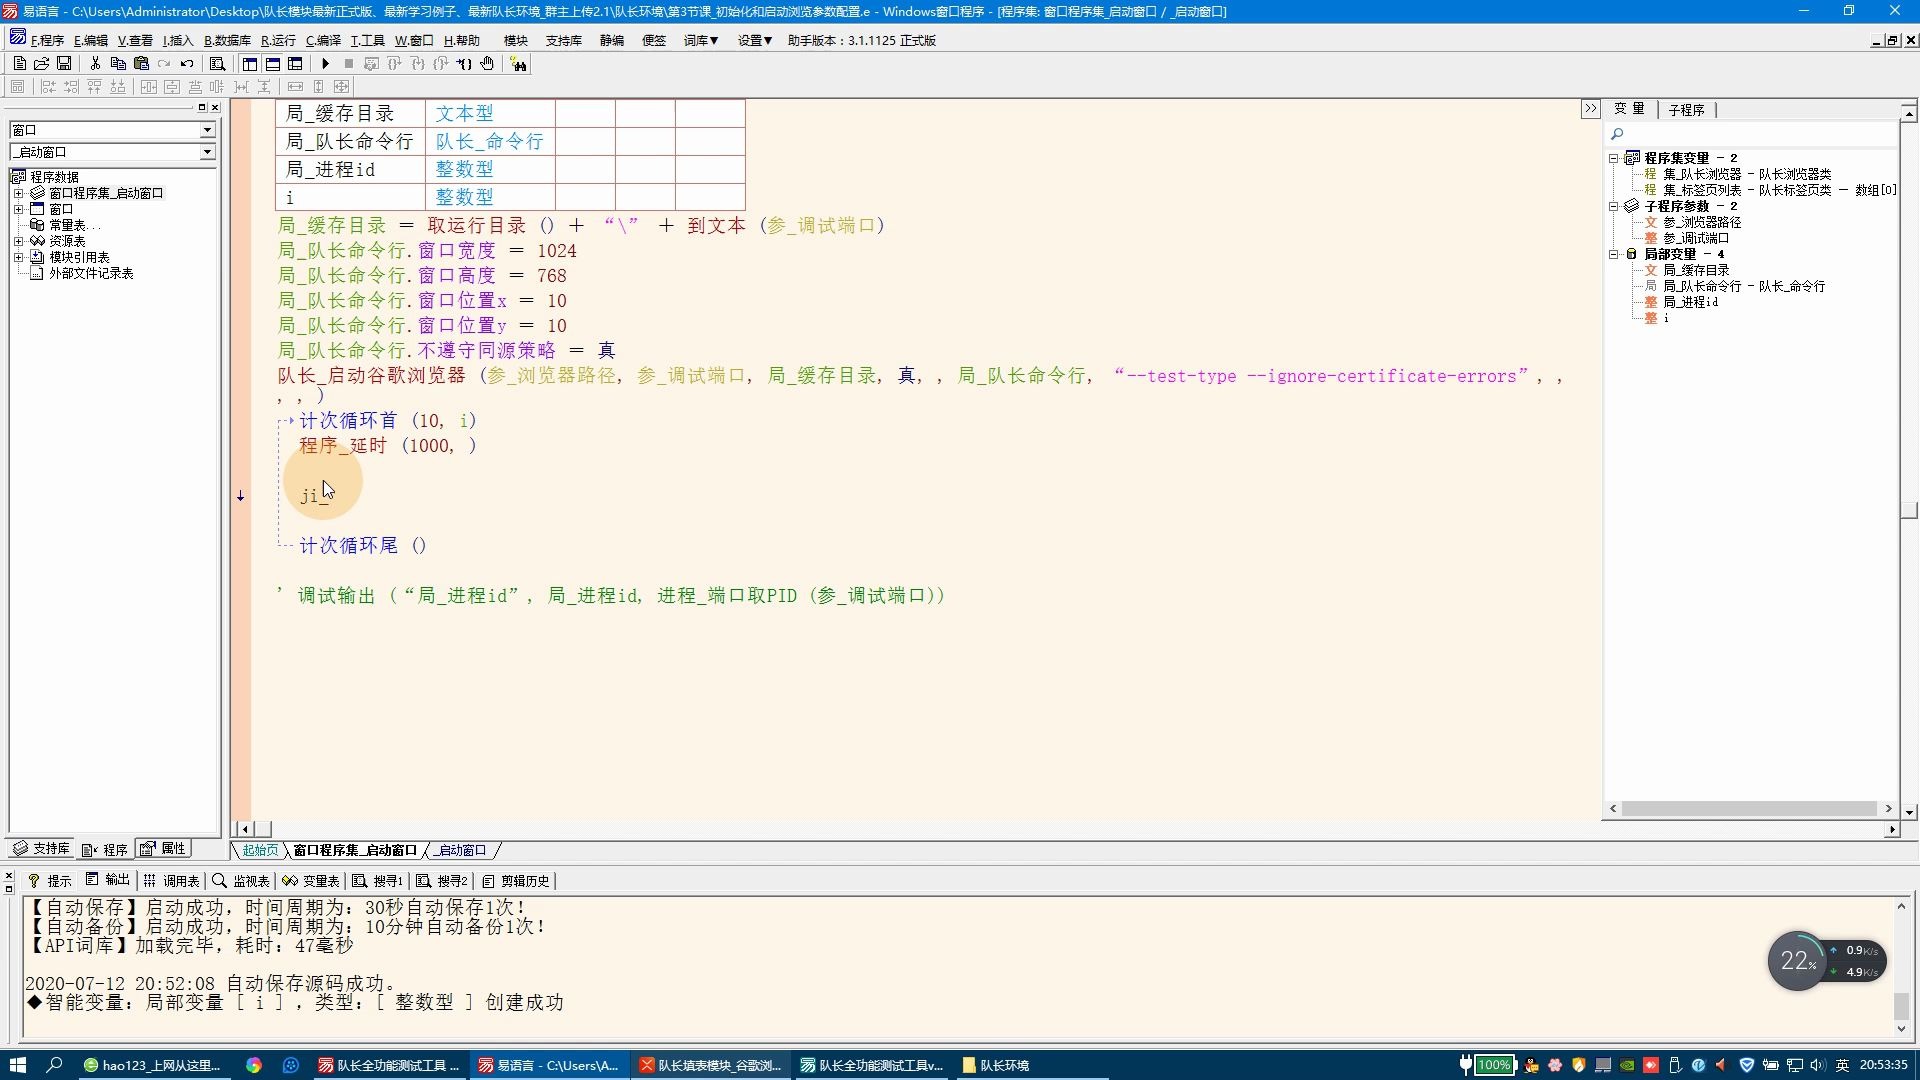The height and width of the screenshot is (1080, 1920).
Task: Click the Run program play icon
Action: point(325,63)
